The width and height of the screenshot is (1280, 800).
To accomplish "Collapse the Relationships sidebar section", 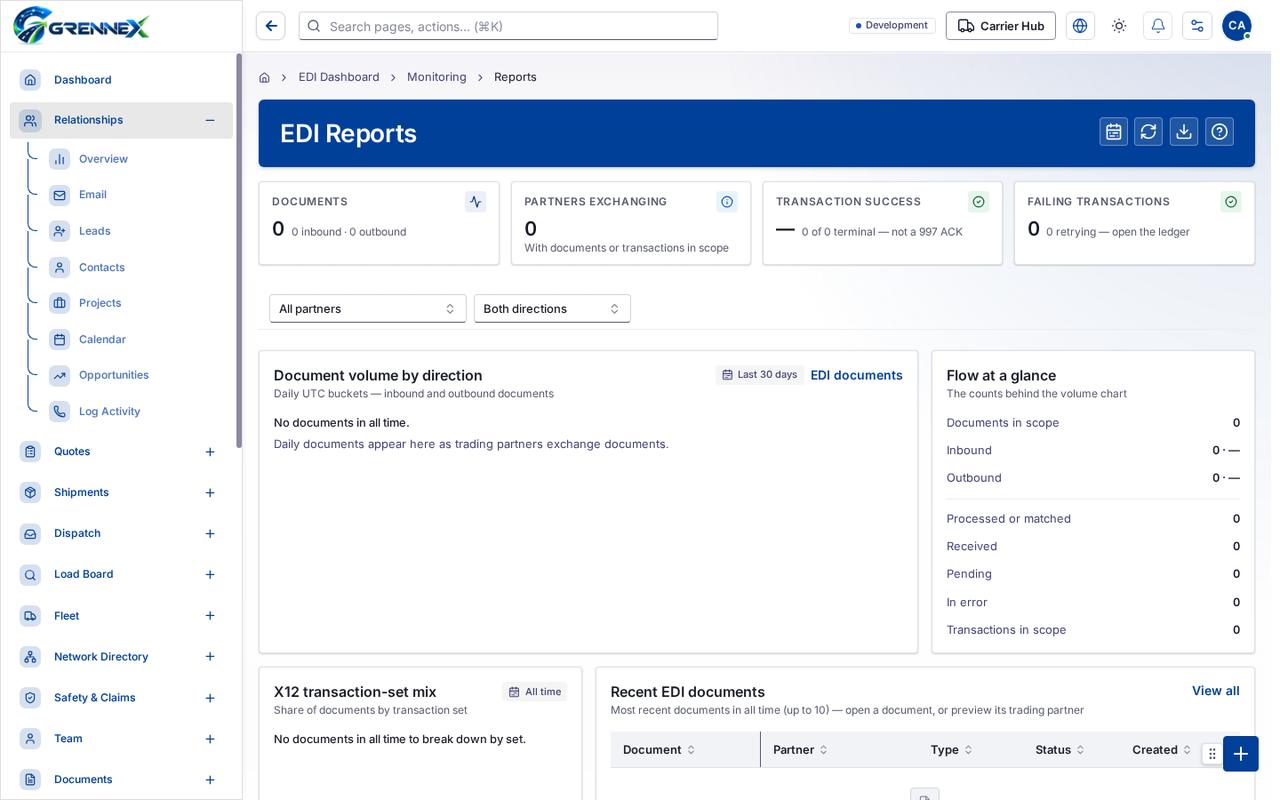I will click(210, 120).
